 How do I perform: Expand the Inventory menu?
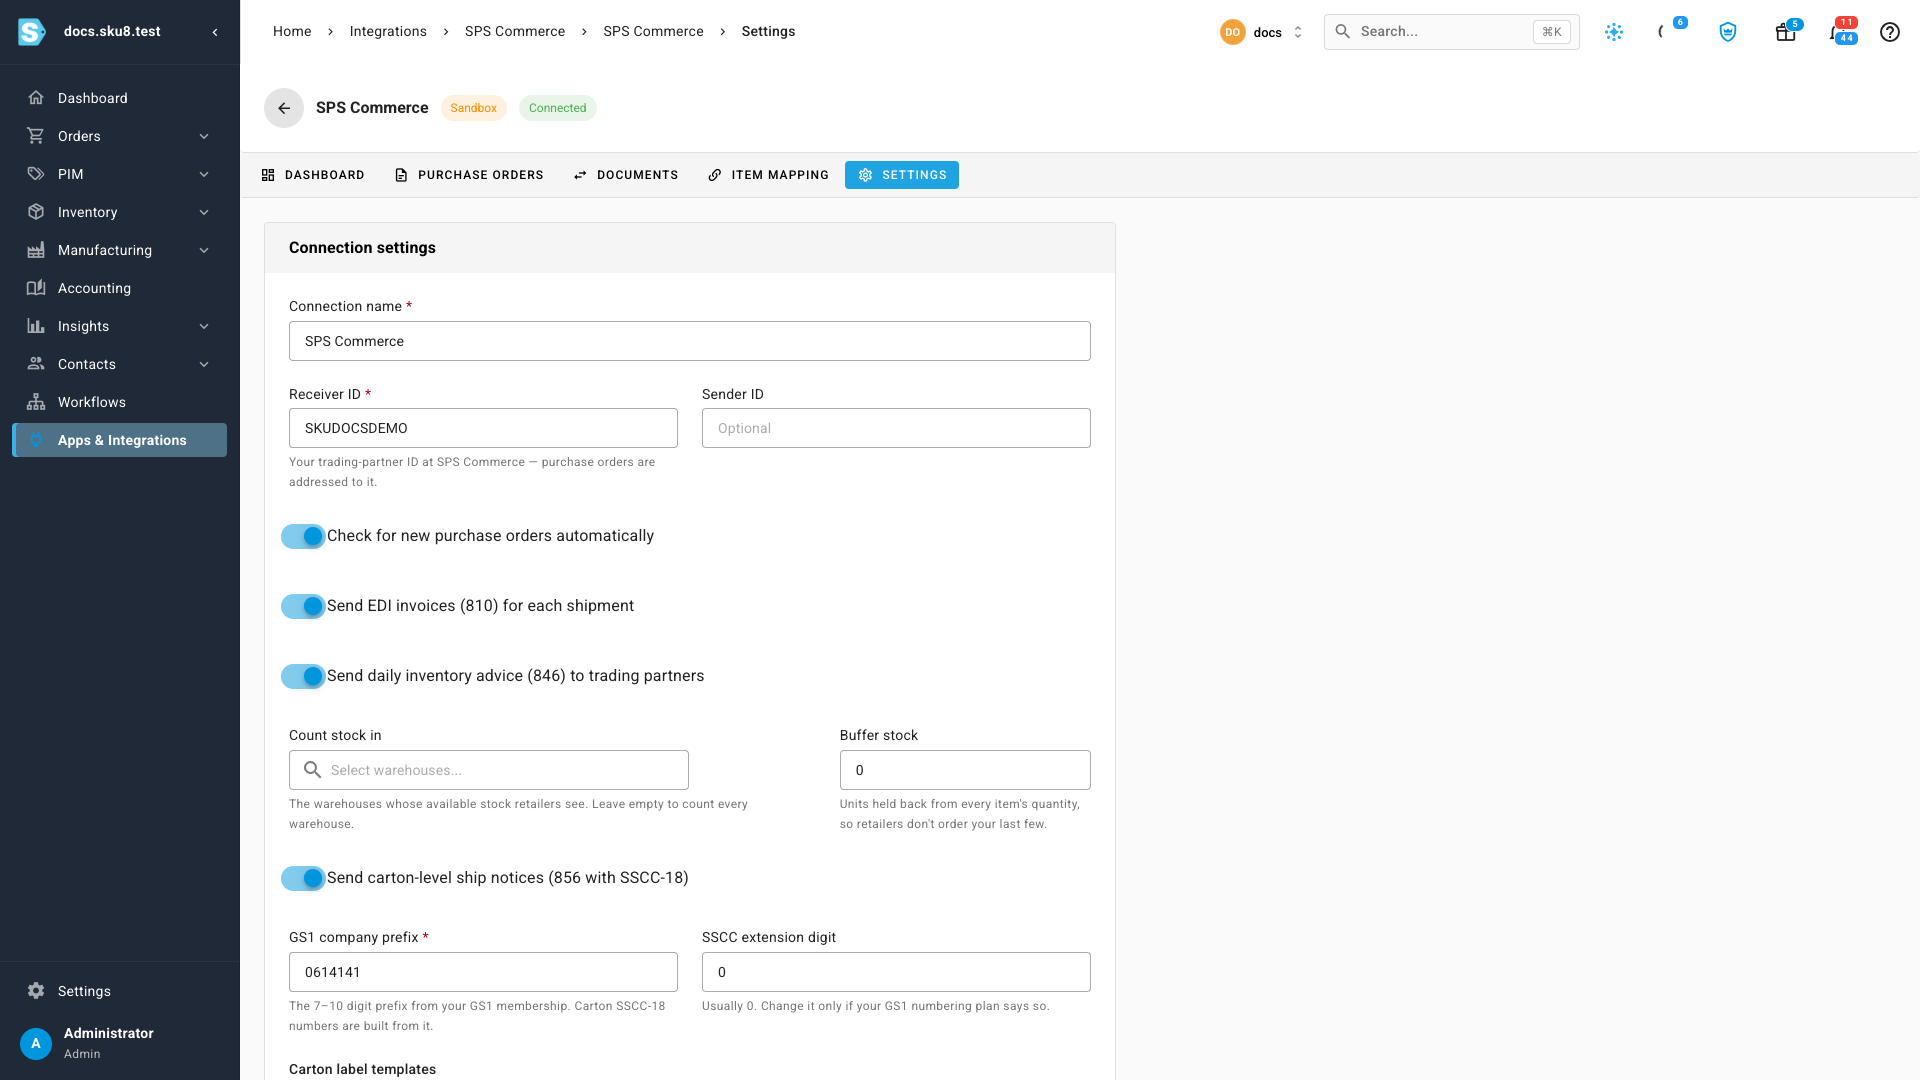click(x=119, y=212)
